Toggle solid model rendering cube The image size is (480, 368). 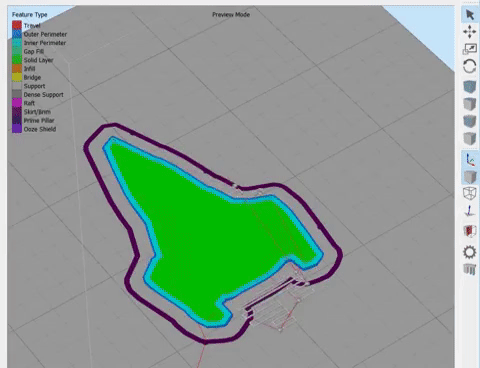point(470,177)
